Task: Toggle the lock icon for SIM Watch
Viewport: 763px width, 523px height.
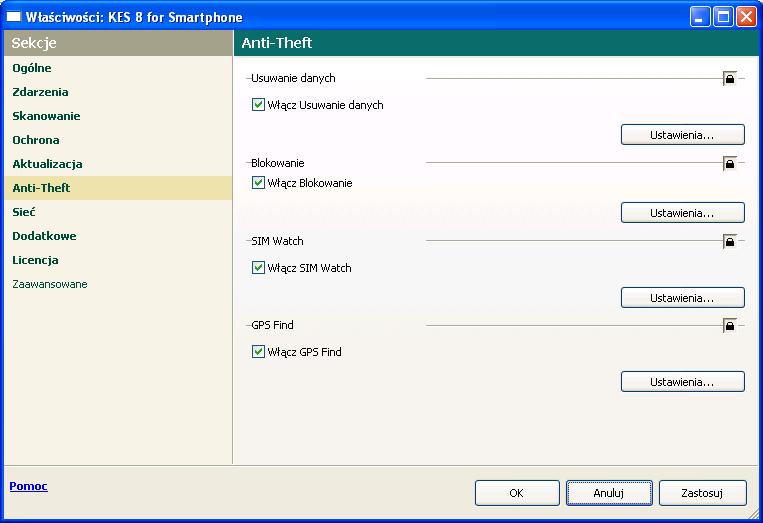Action: pos(729,241)
